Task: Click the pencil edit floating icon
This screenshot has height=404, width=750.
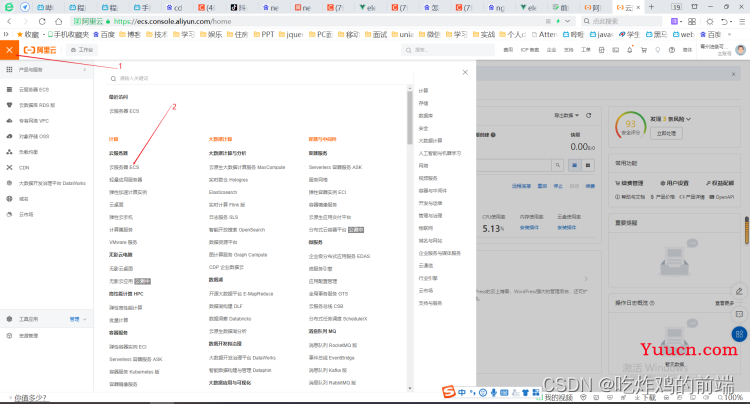Action: (x=739, y=291)
